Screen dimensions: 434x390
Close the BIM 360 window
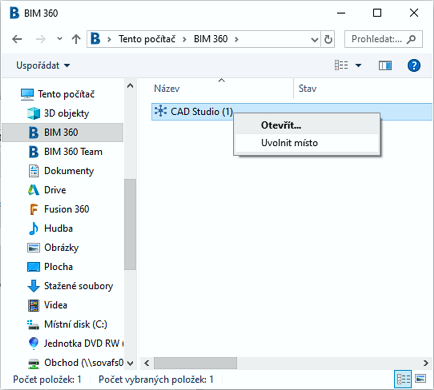414,13
